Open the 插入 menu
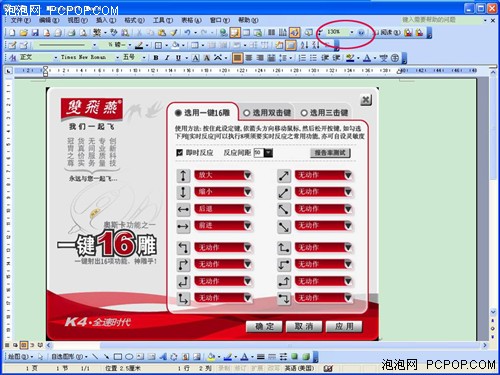500x375 pixels. click(x=106, y=20)
